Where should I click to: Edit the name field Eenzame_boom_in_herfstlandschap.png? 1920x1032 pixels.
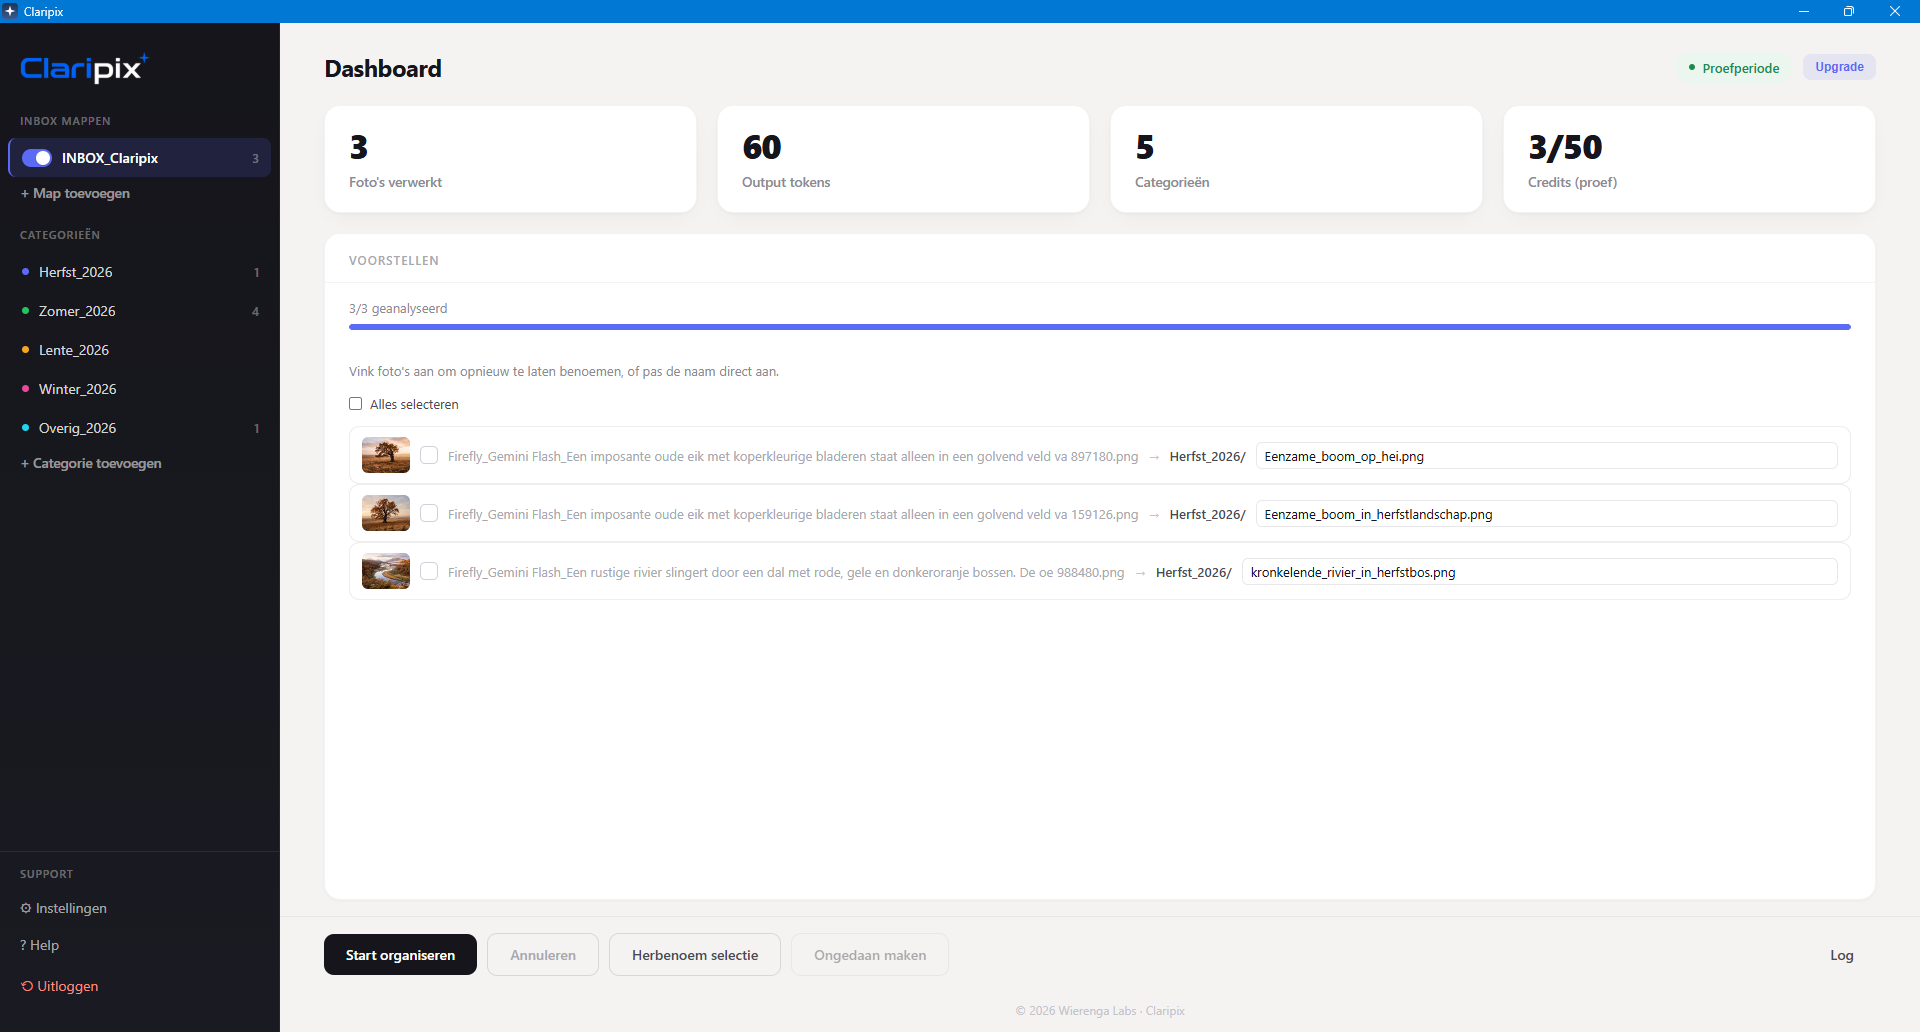[1546, 514]
